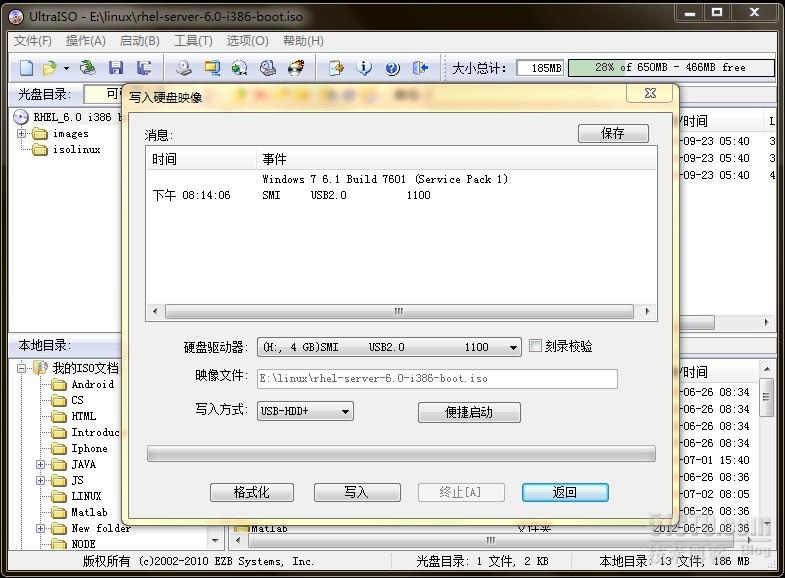Click the message list horizontal scrollbar
Image resolution: width=785 pixels, height=578 pixels.
(x=399, y=311)
